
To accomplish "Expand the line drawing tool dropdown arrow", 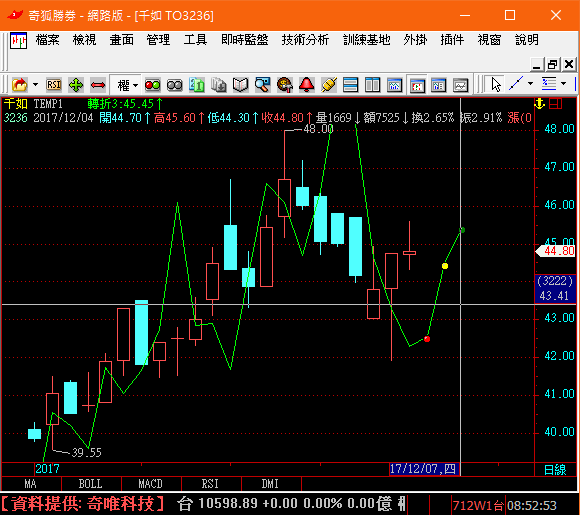I will coord(530,84).
